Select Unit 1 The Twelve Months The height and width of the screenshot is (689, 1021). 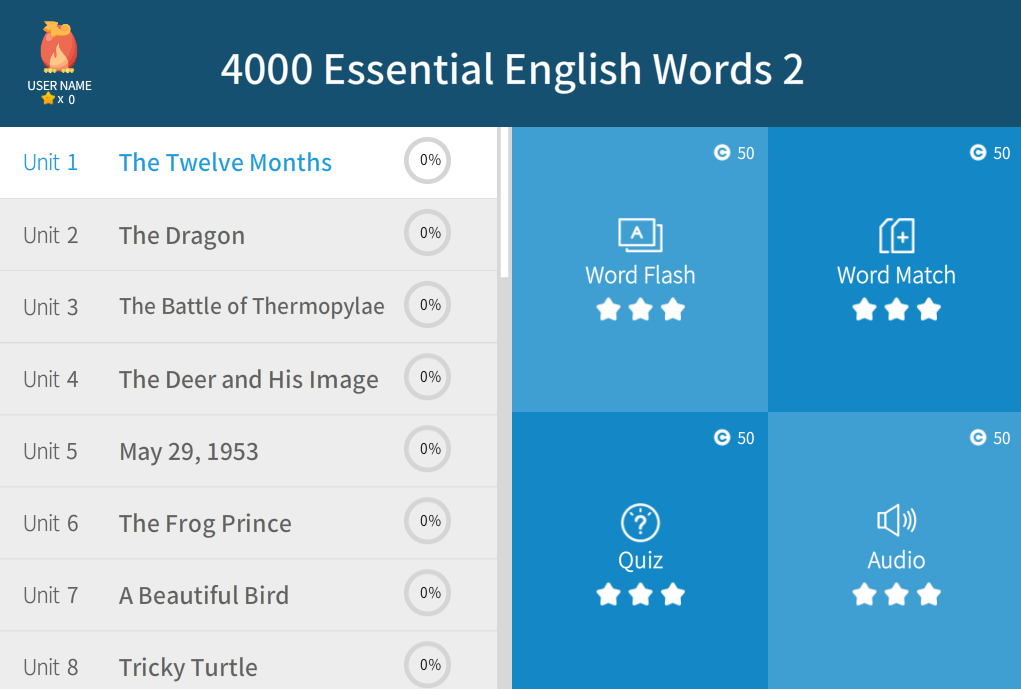tap(248, 162)
